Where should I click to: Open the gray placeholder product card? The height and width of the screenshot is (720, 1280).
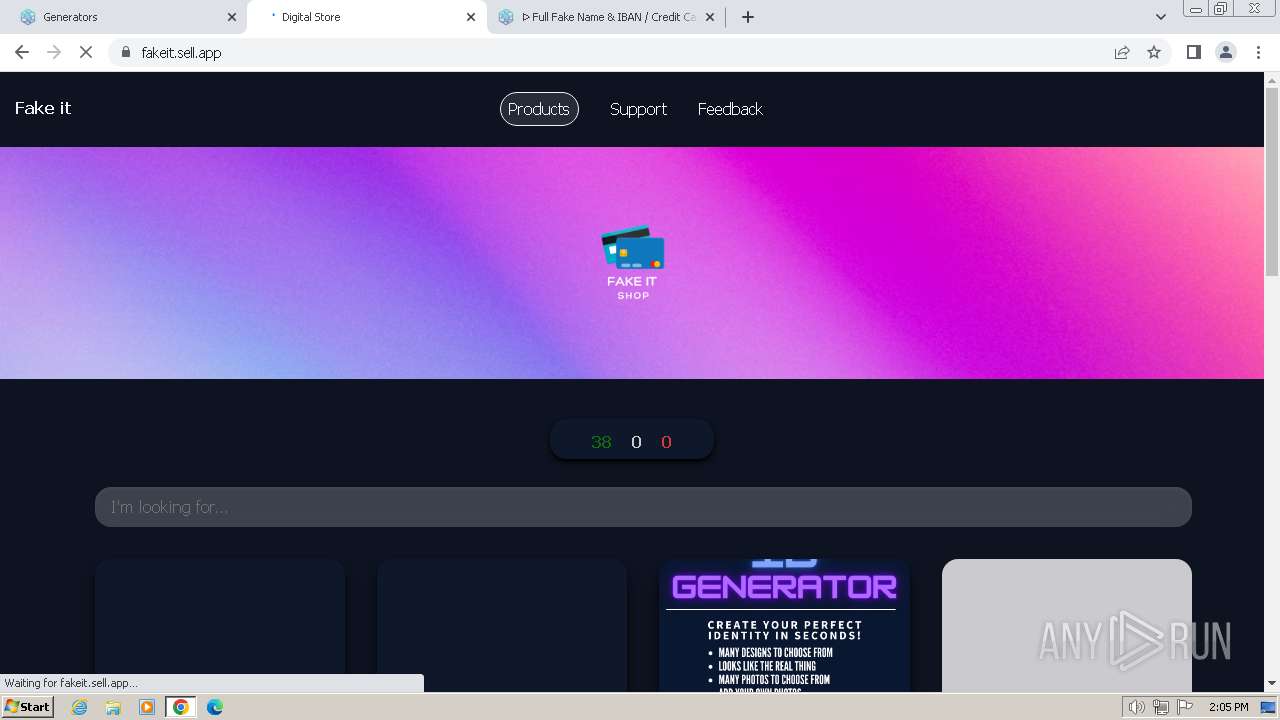click(1066, 625)
